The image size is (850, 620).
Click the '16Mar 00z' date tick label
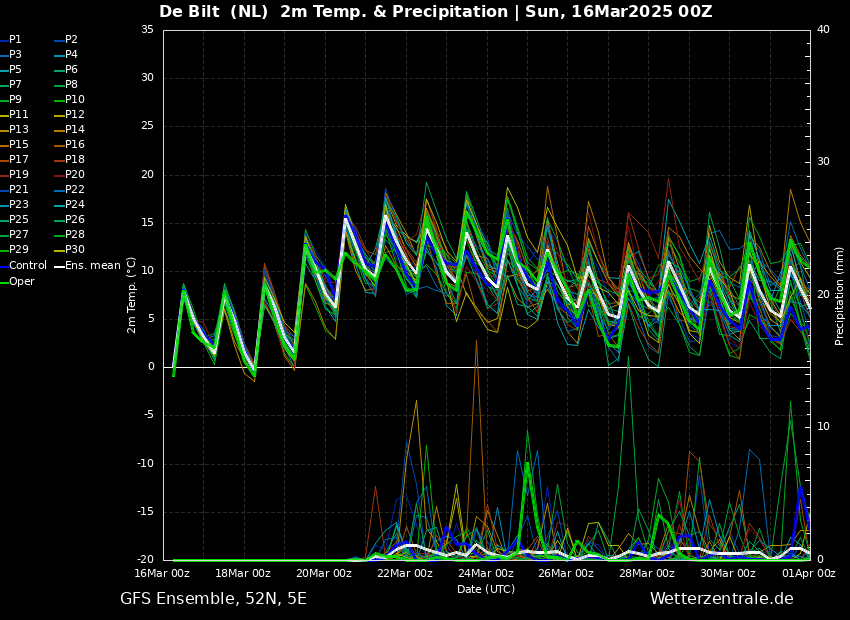(162, 573)
